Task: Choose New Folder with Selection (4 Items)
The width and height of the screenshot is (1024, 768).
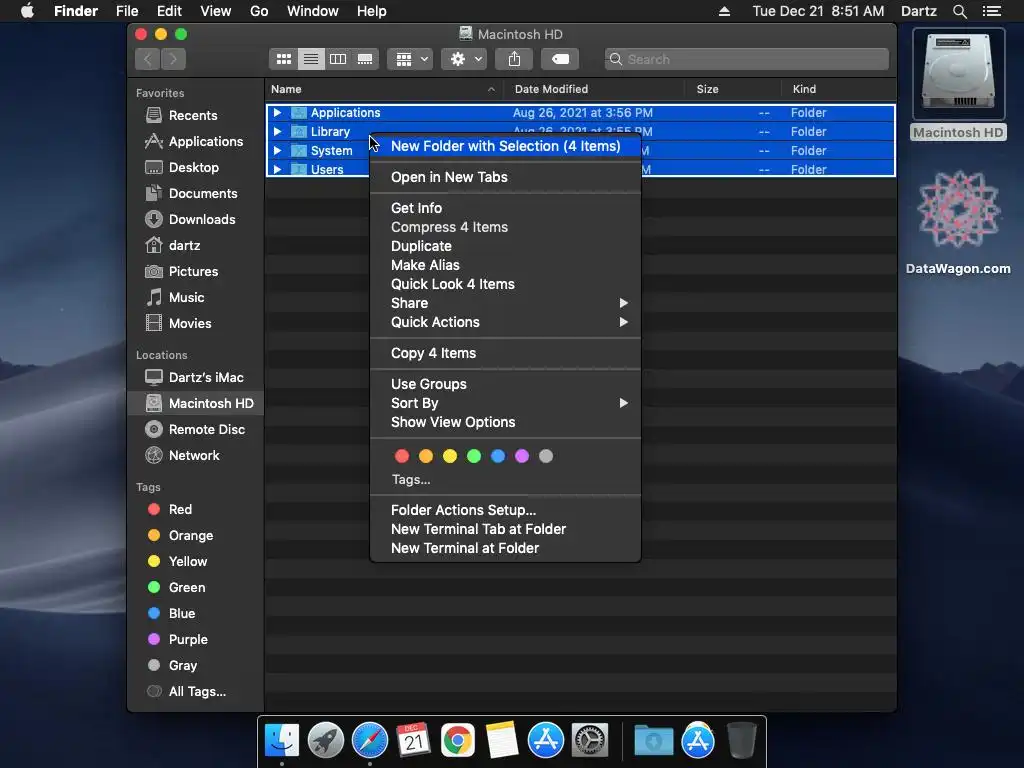Action: [x=505, y=146]
